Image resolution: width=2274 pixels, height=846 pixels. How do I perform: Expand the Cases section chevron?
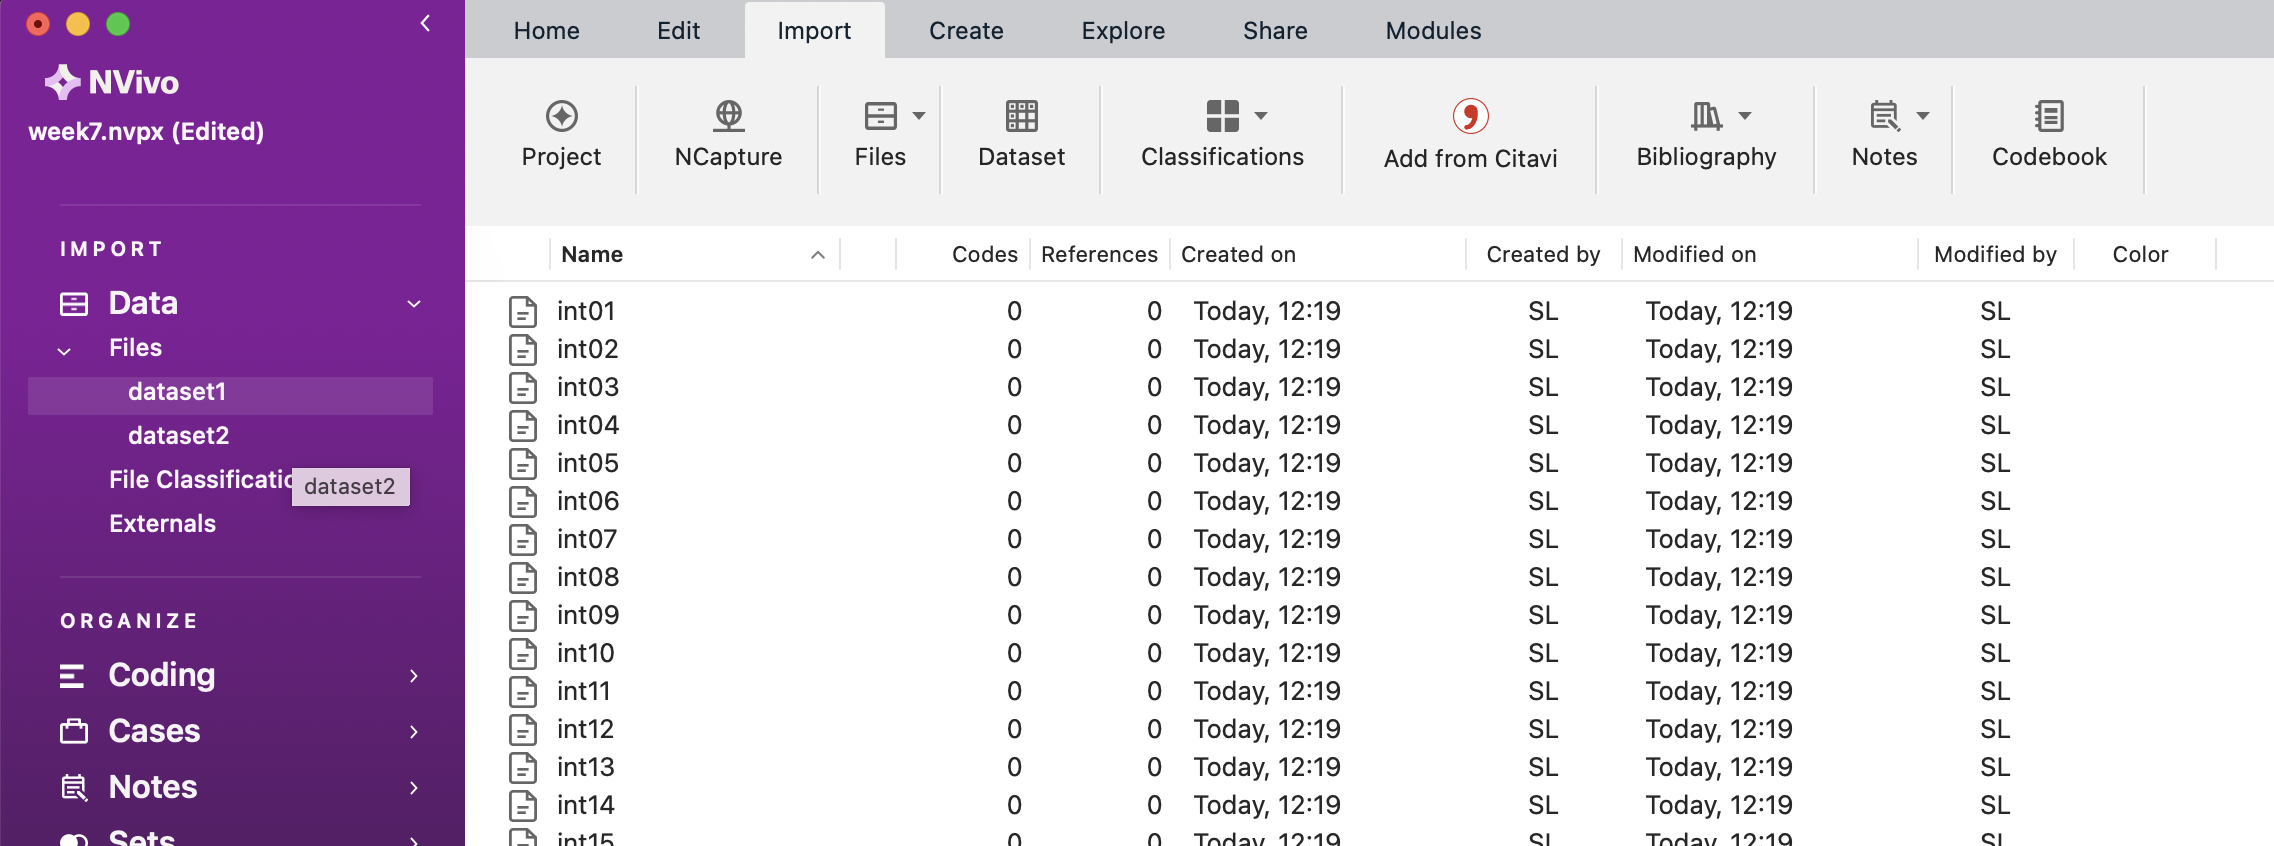(413, 732)
